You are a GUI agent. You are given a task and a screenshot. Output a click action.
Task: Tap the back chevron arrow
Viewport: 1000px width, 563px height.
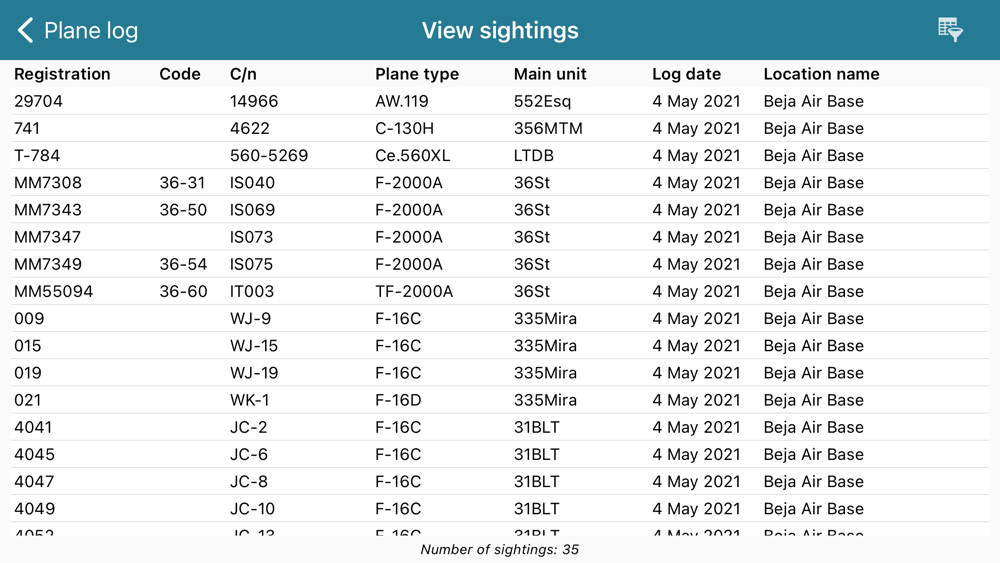25,30
